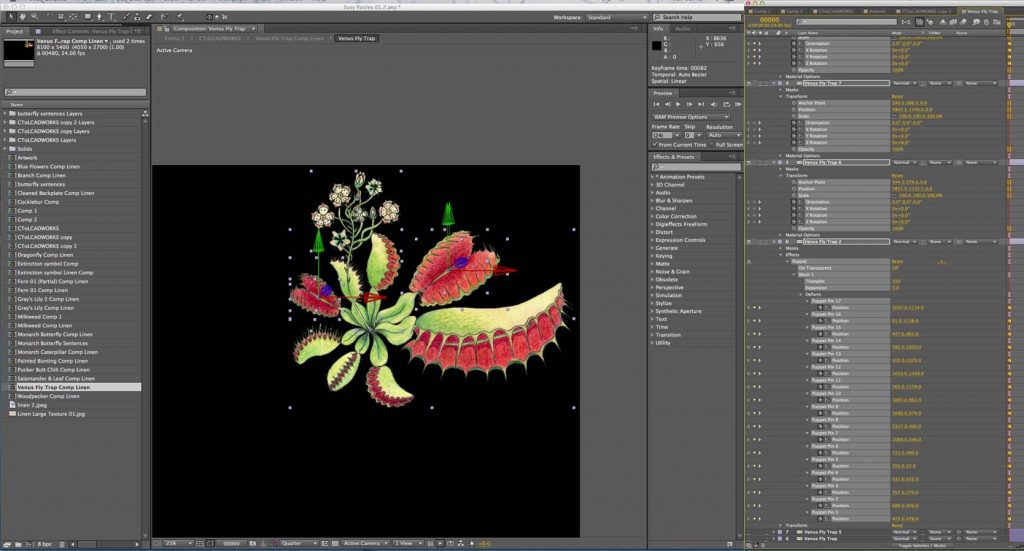Switch to Effect Controls tab
The image size is (1024, 551).
(91, 31)
